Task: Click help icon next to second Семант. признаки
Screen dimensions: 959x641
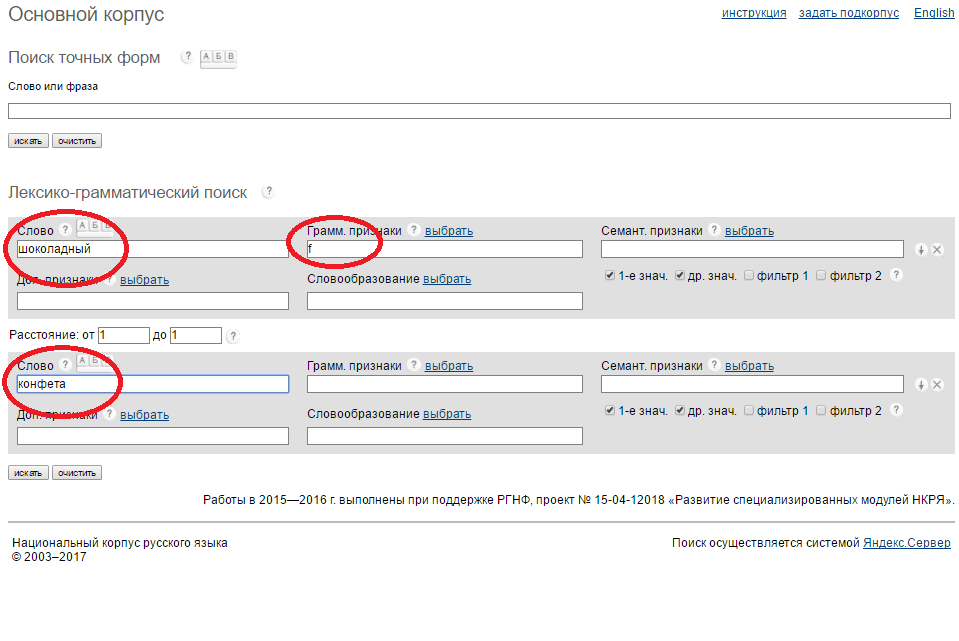Action: (x=714, y=365)
